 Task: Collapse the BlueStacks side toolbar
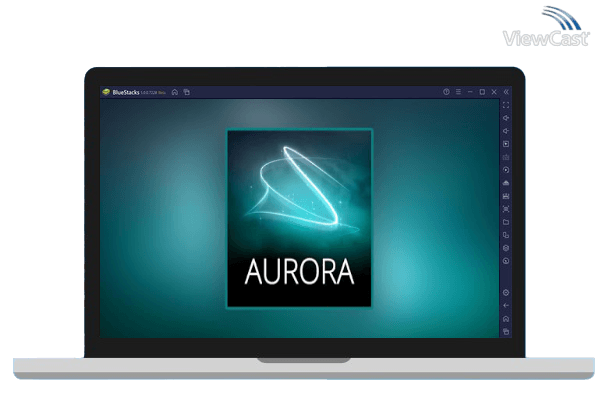pos(506,92)
